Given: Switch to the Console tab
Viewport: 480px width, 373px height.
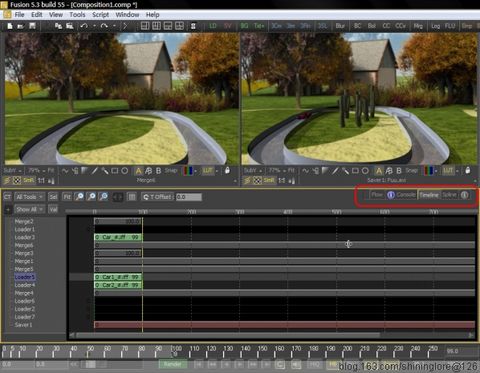Looking at the screenshot, I should click(x=406, y=195).
